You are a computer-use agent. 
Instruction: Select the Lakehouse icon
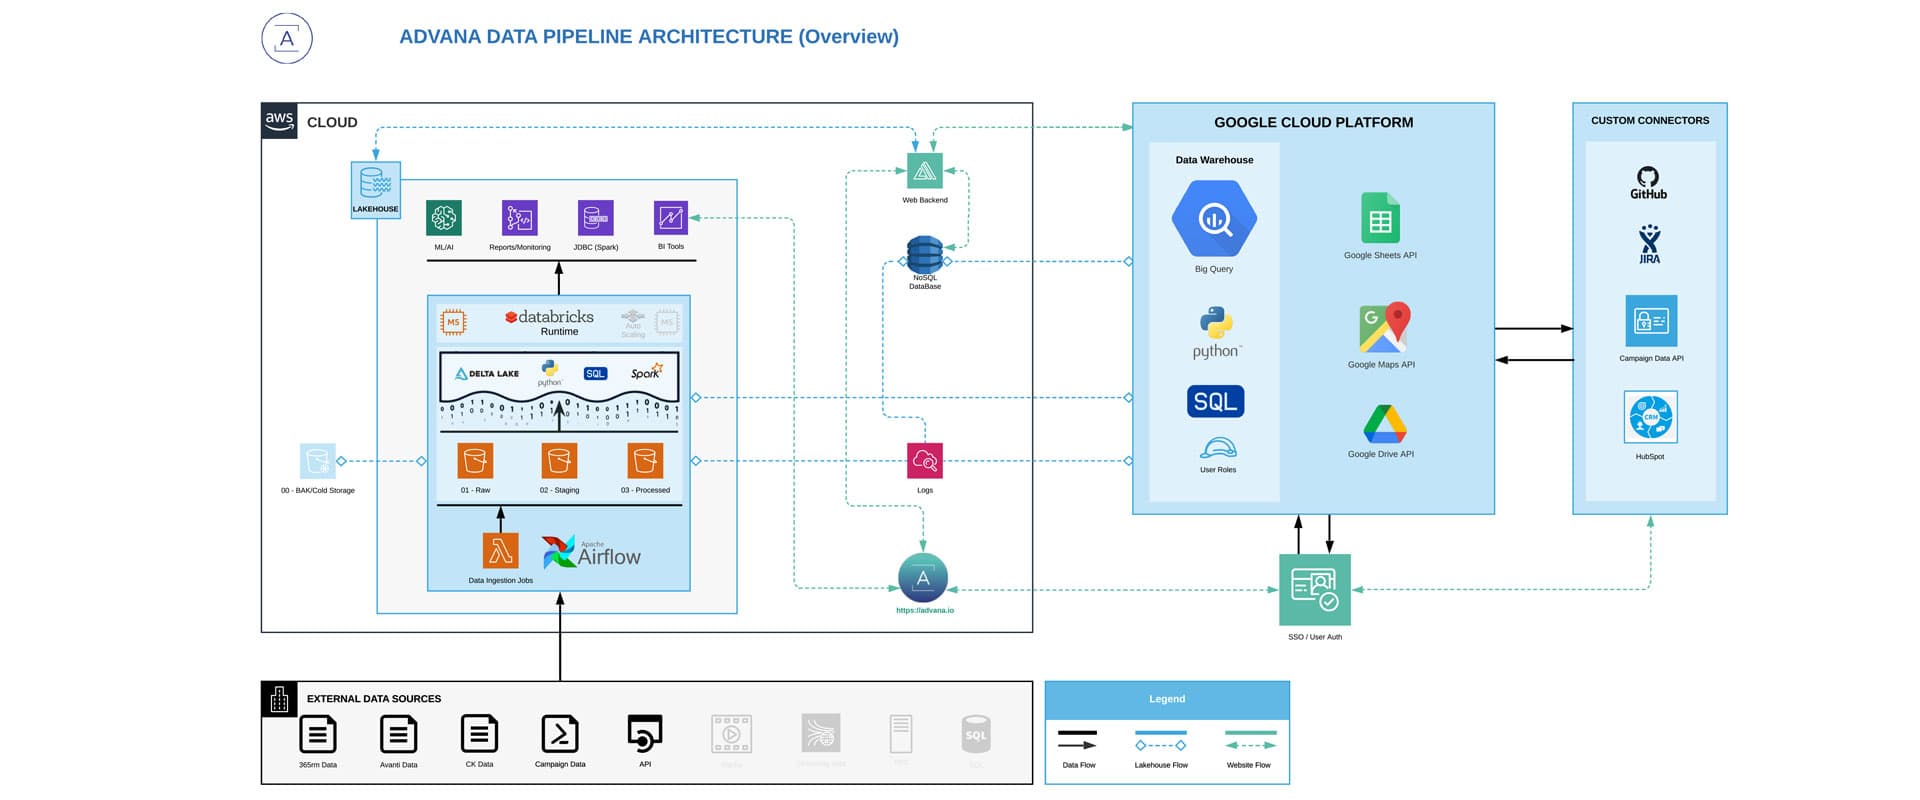tap(376, 190)
